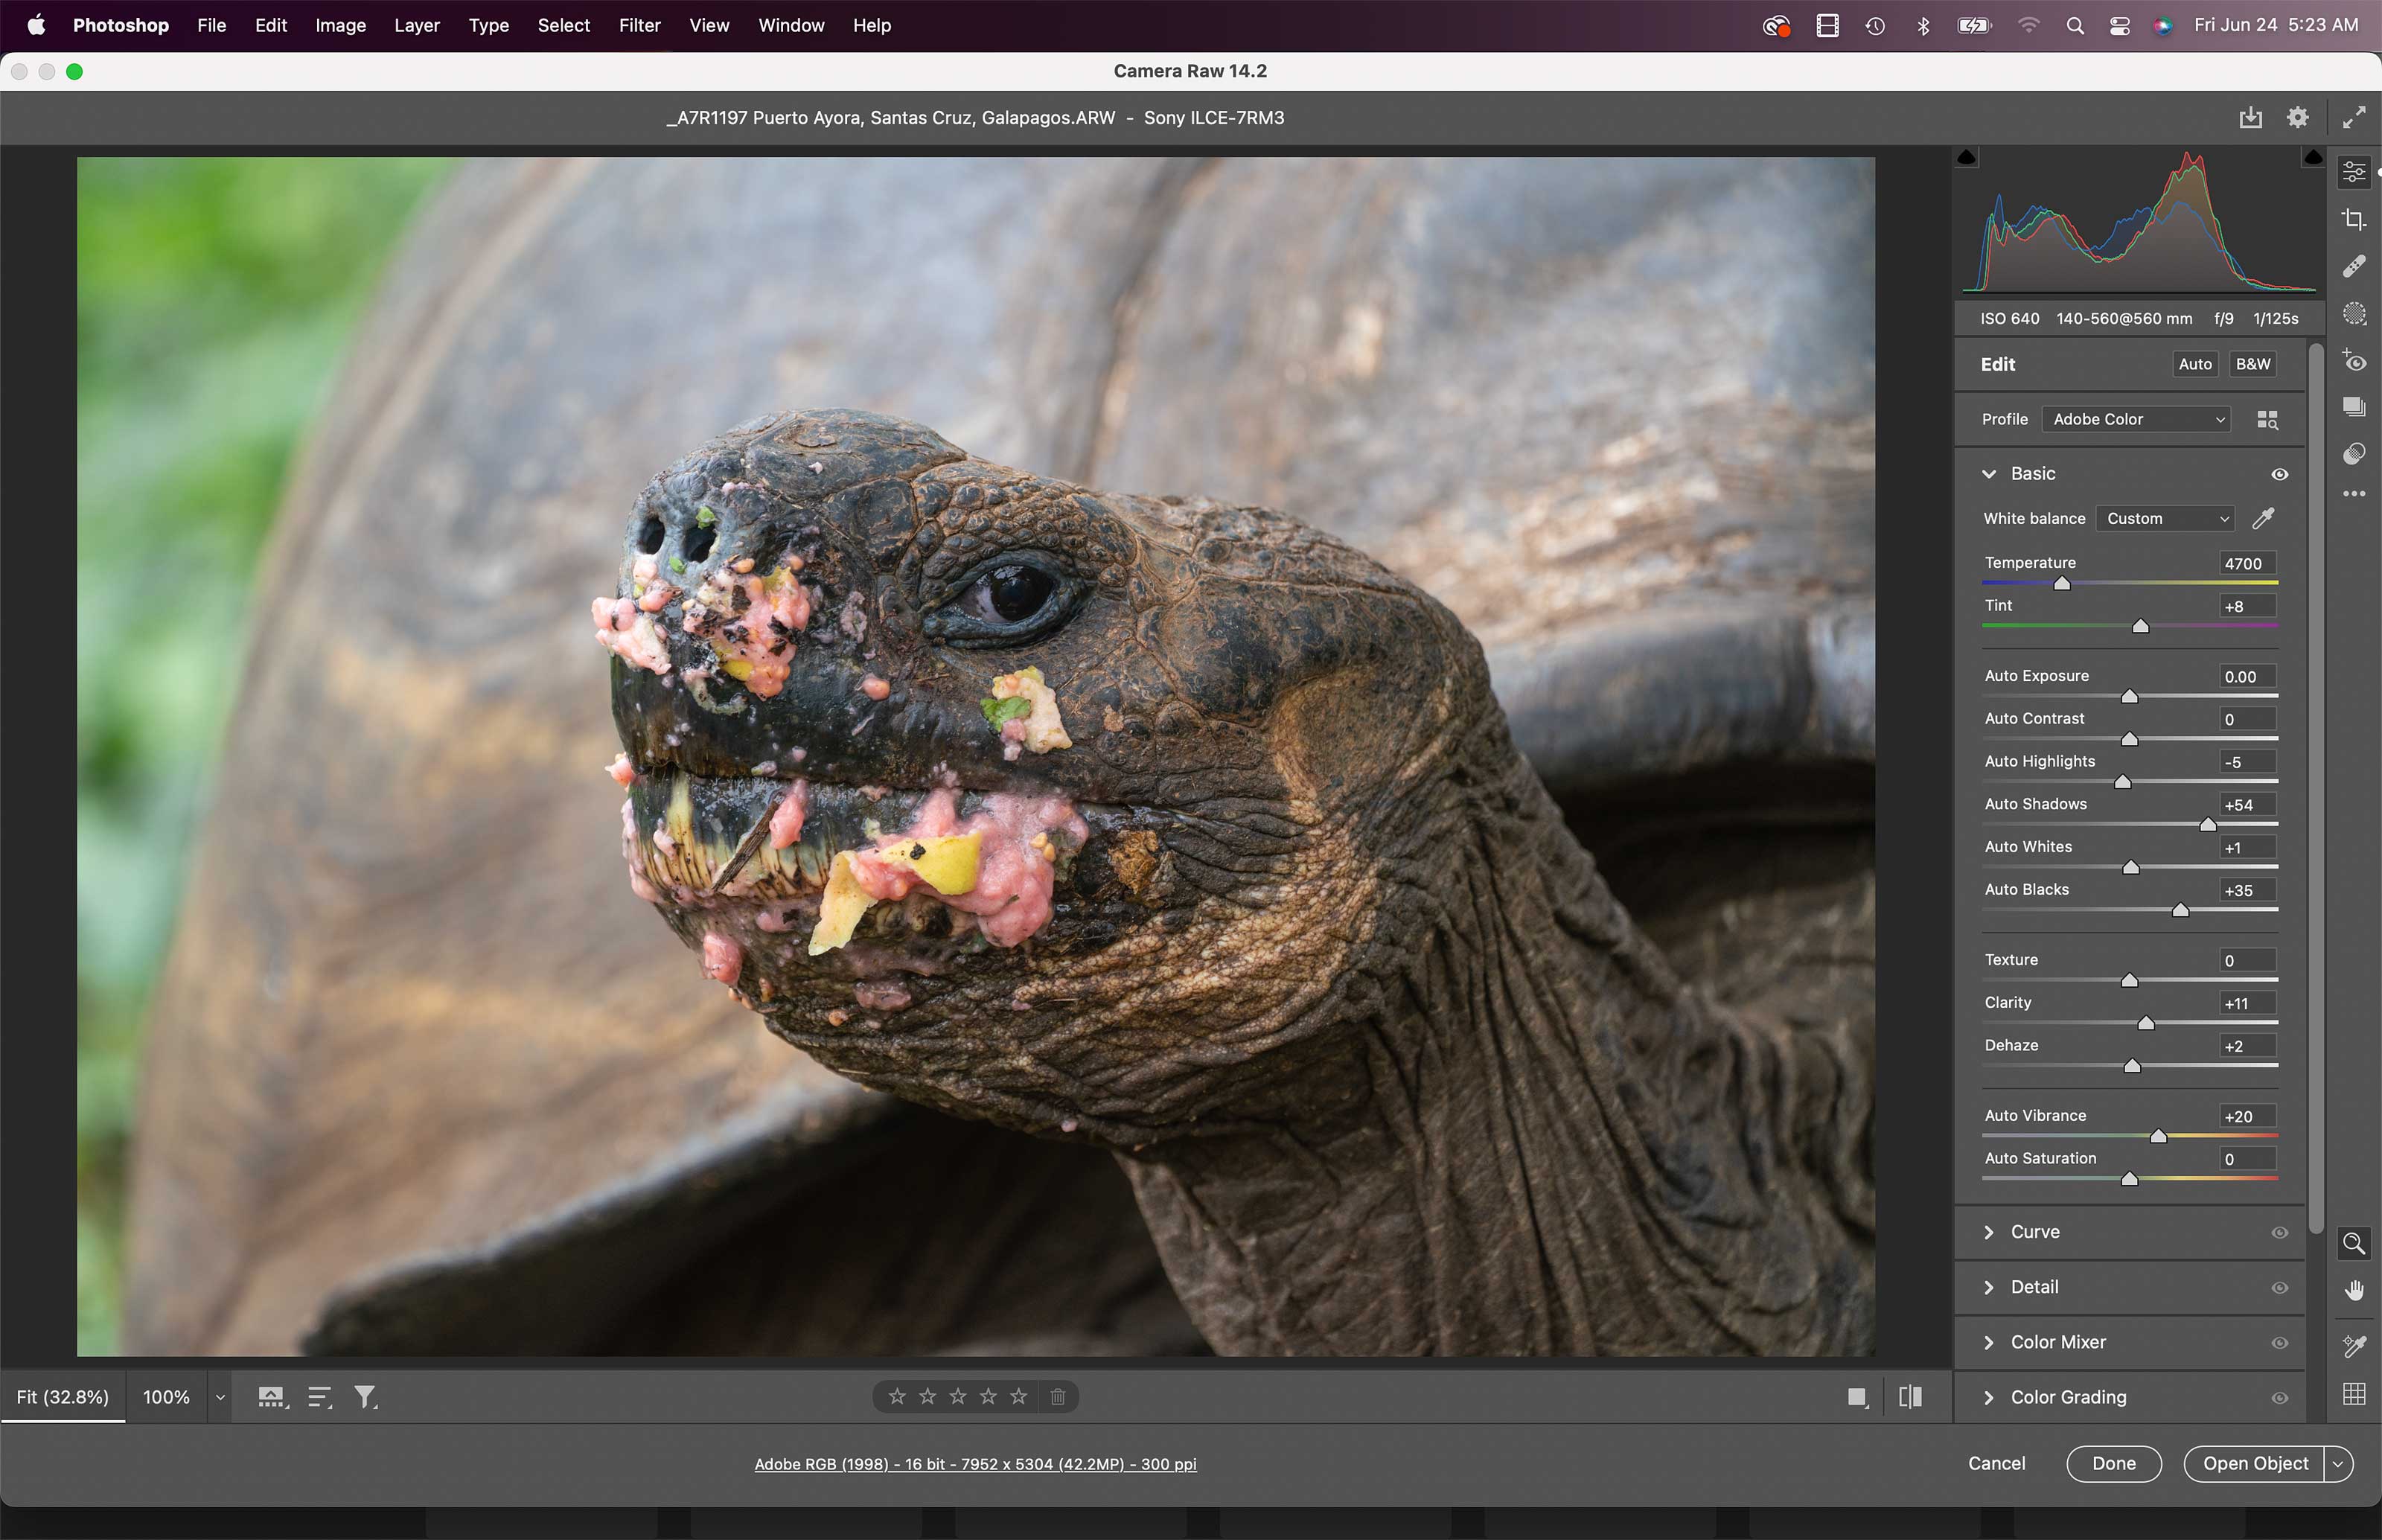This screenshot has width=2382, height=1540.
Task: Set a three star rating
Action: [x=958, y=1396]
